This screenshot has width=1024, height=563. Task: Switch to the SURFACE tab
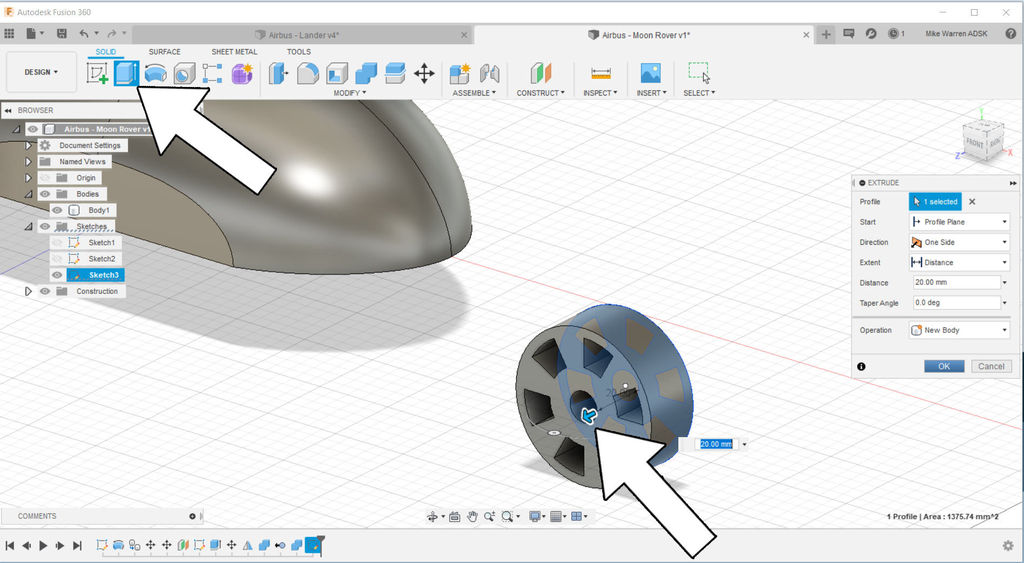(x=165, y=52)
